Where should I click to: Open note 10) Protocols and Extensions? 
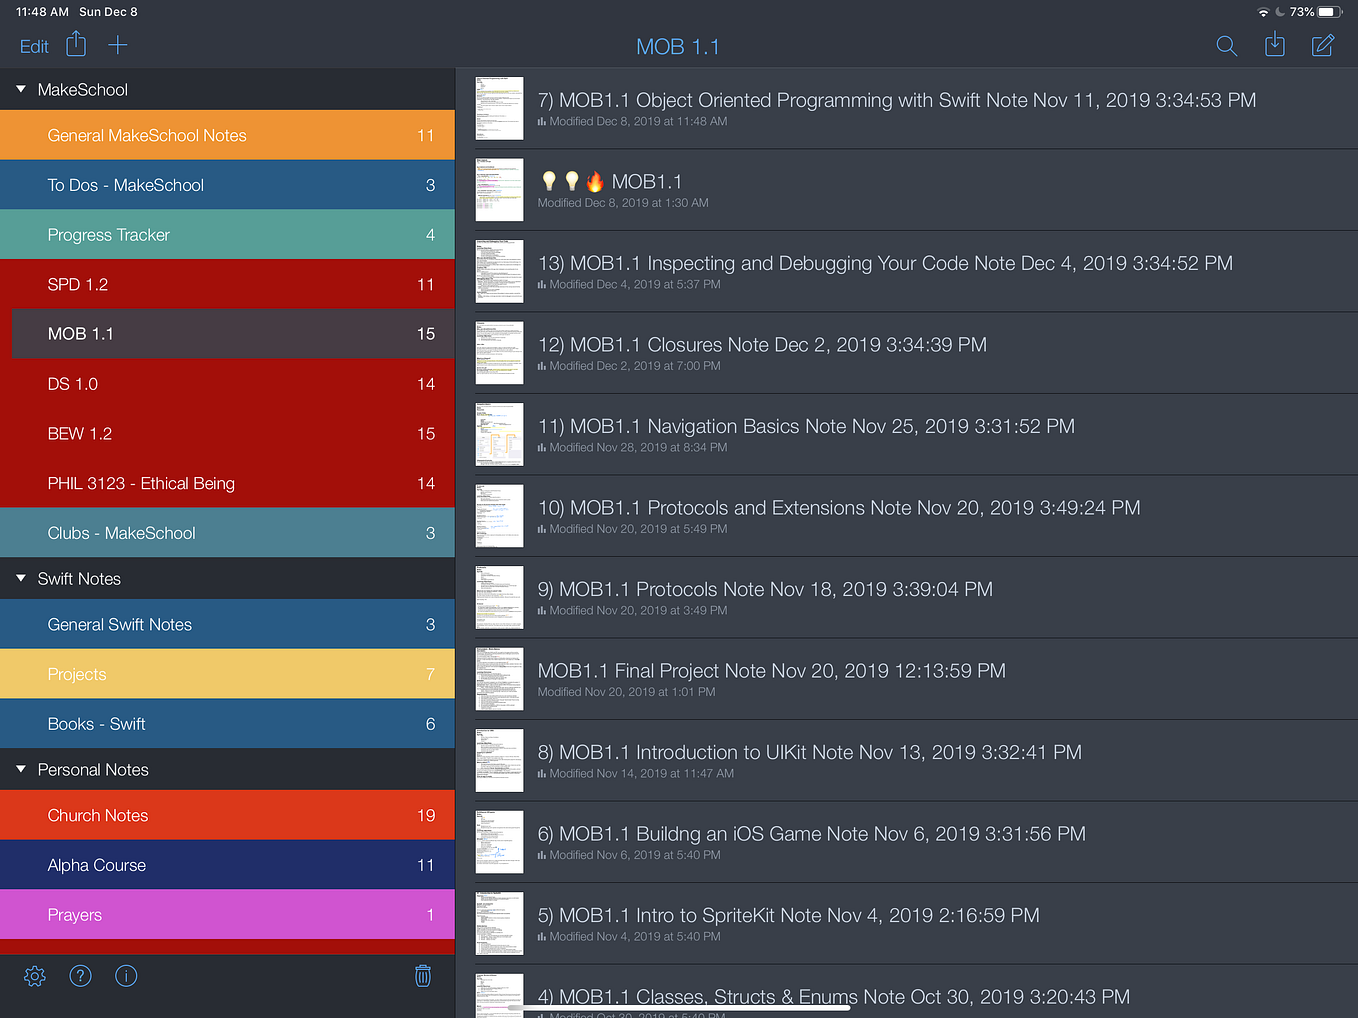click(907, 516)
